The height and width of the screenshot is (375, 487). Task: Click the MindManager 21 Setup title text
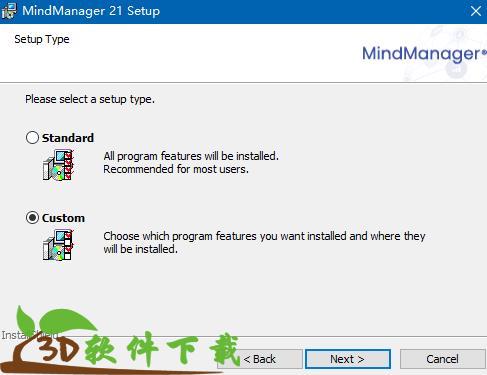click(91, 11)
